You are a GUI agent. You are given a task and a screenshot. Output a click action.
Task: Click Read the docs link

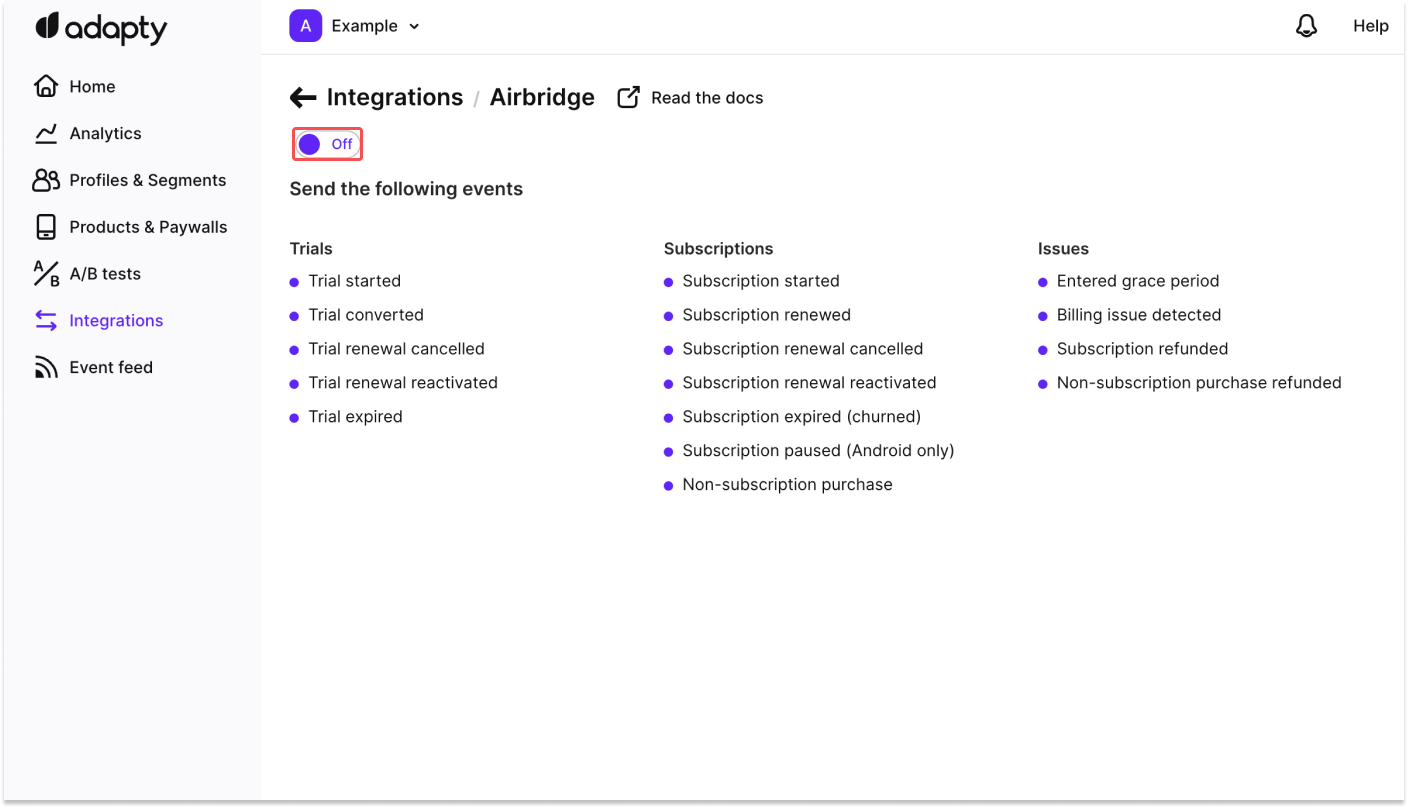click(x=707, y=98)
